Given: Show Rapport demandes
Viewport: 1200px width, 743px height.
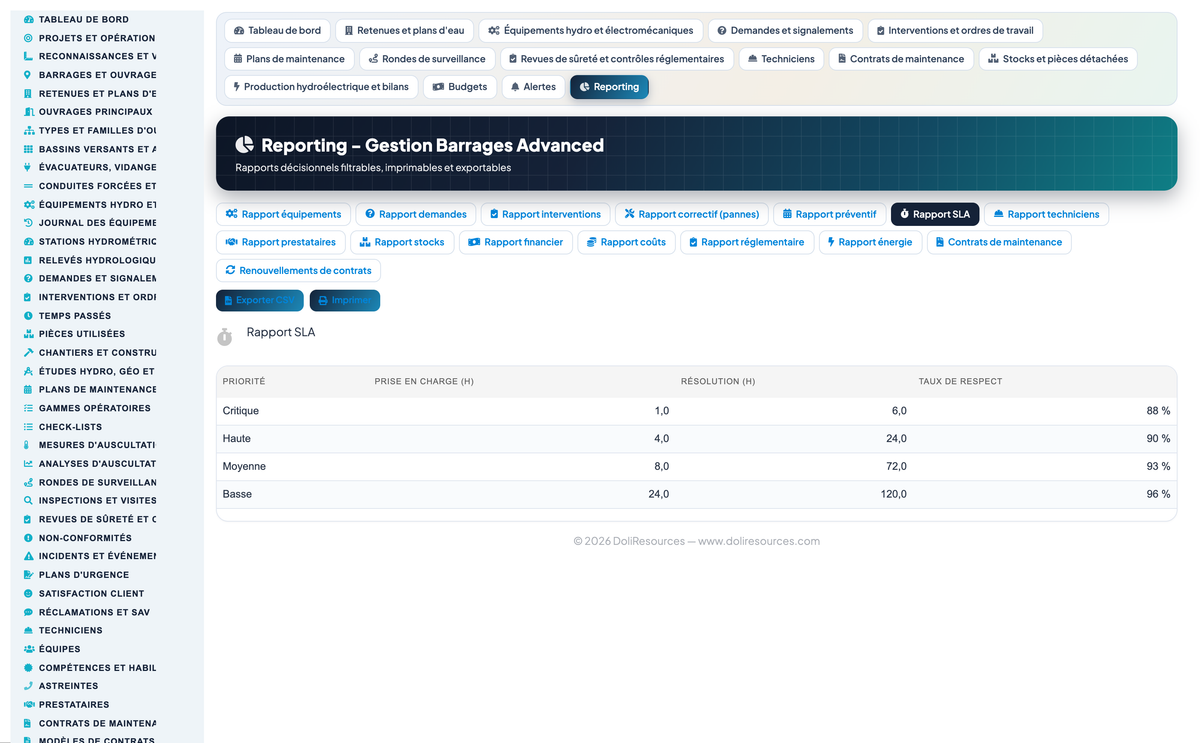Looking at the screenshot, I should coord(416,214).
